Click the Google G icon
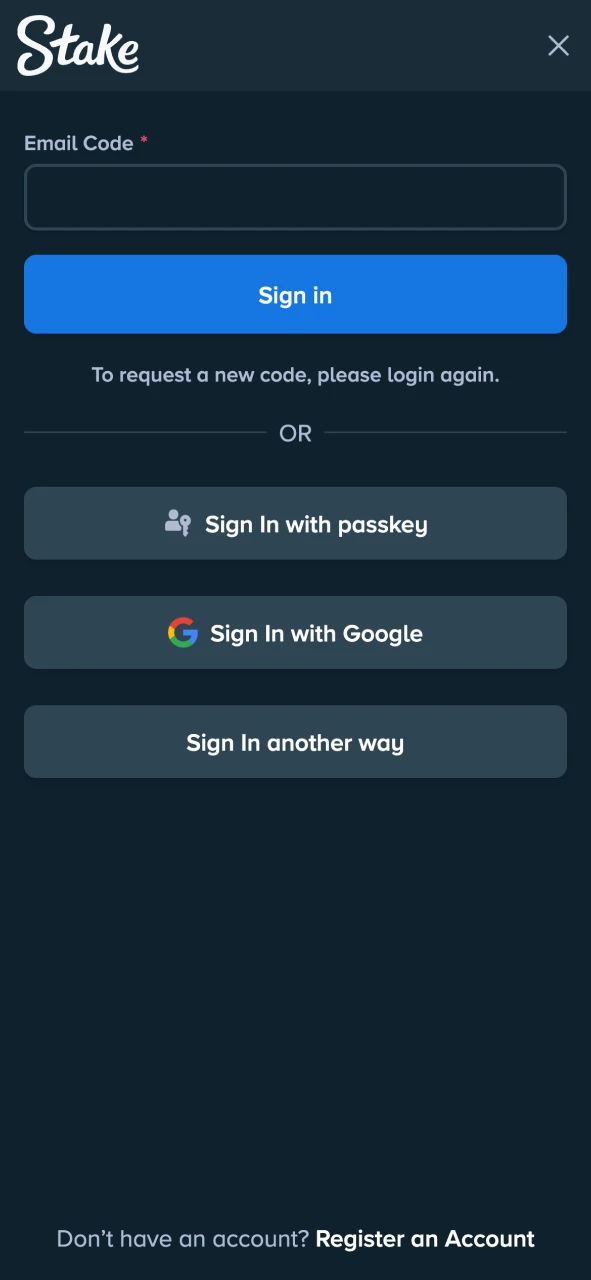The width and height of the screenshot is (591, 1280). coord(184,632)
